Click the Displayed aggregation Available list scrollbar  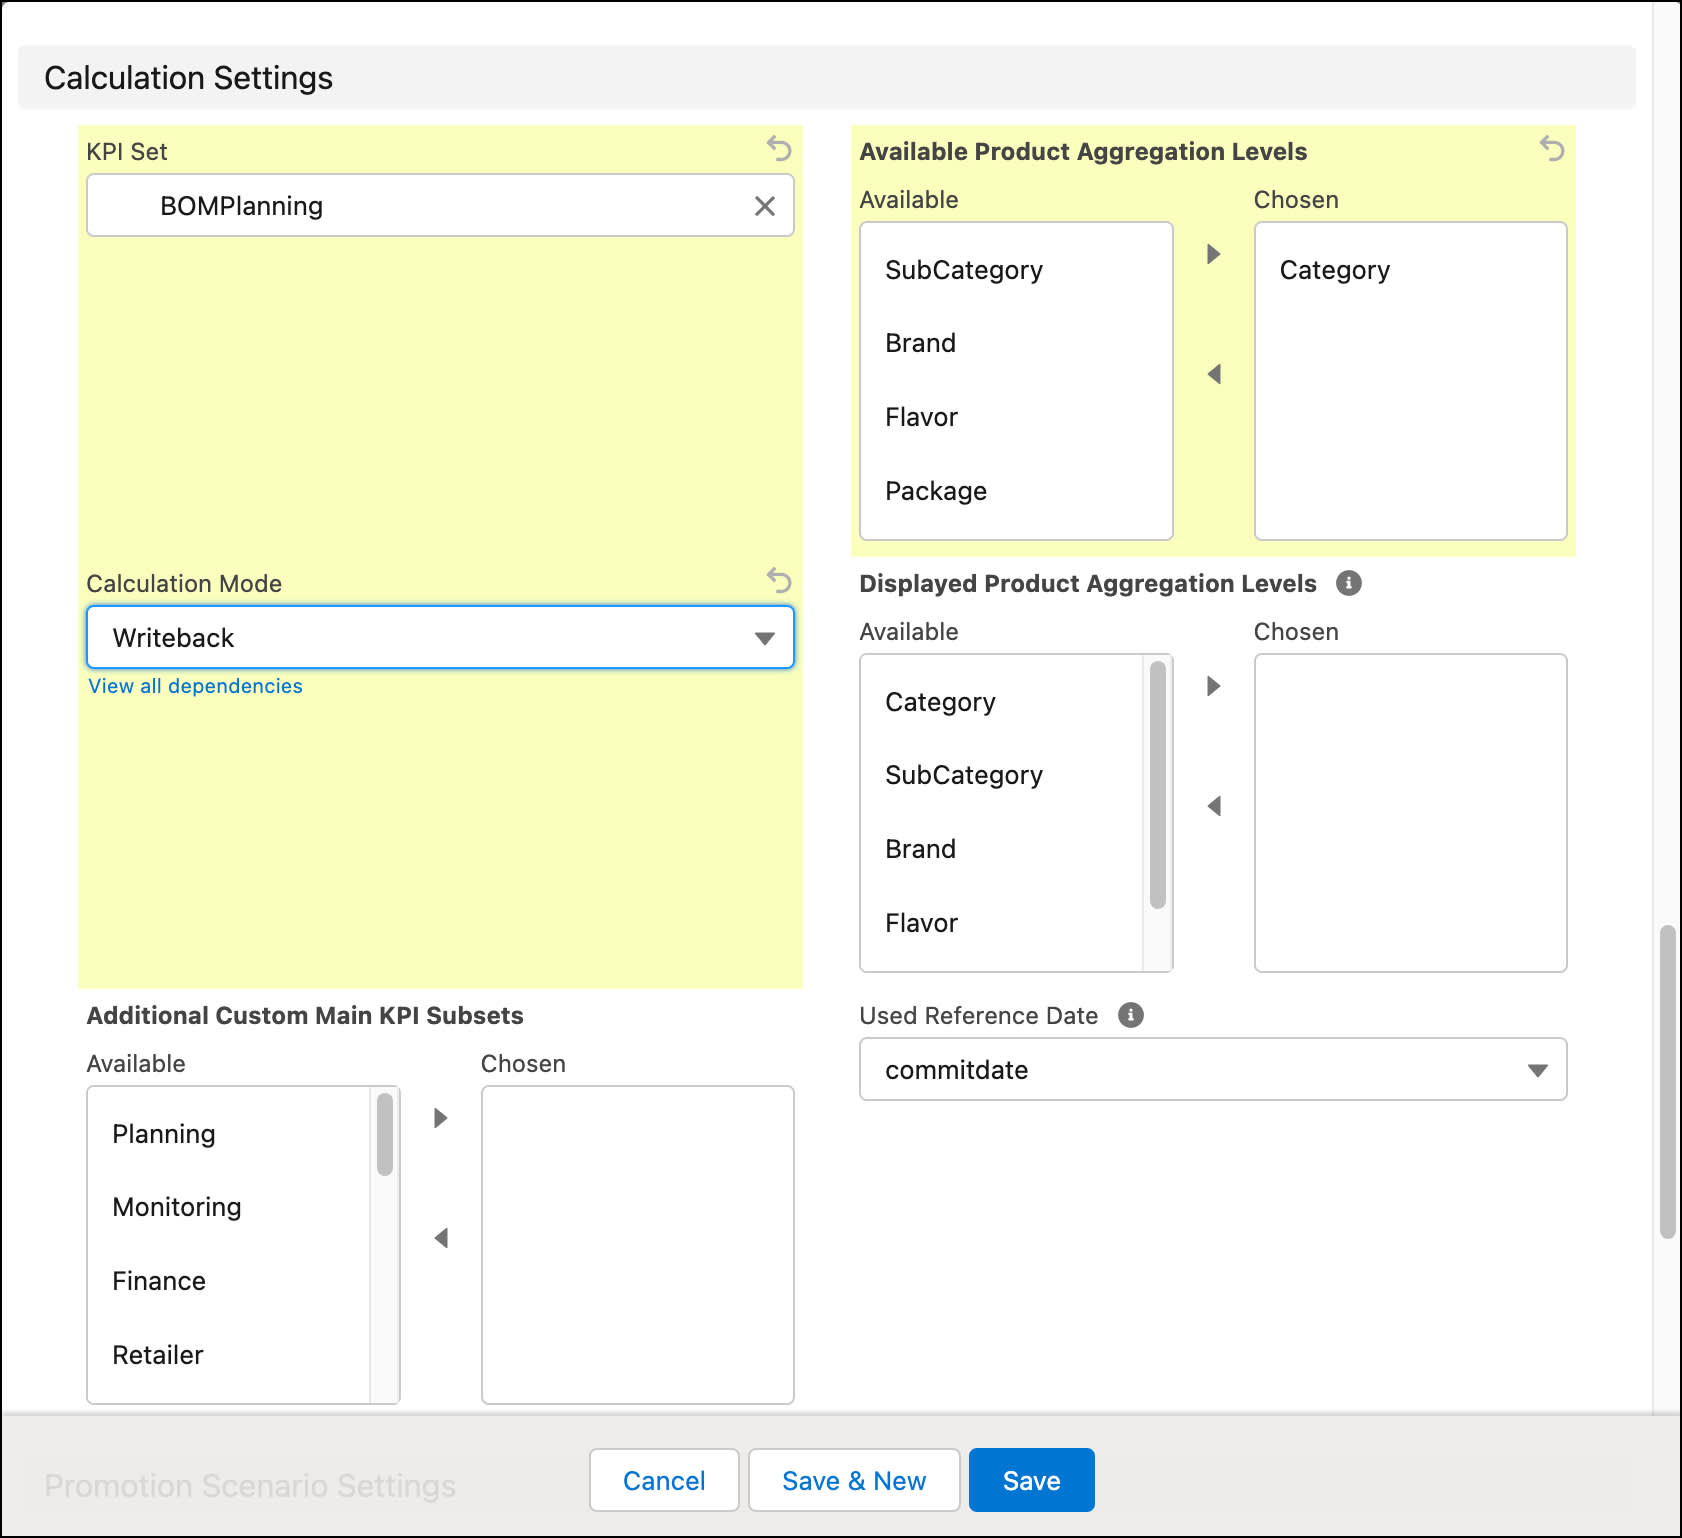click(x=1158, y=785)
